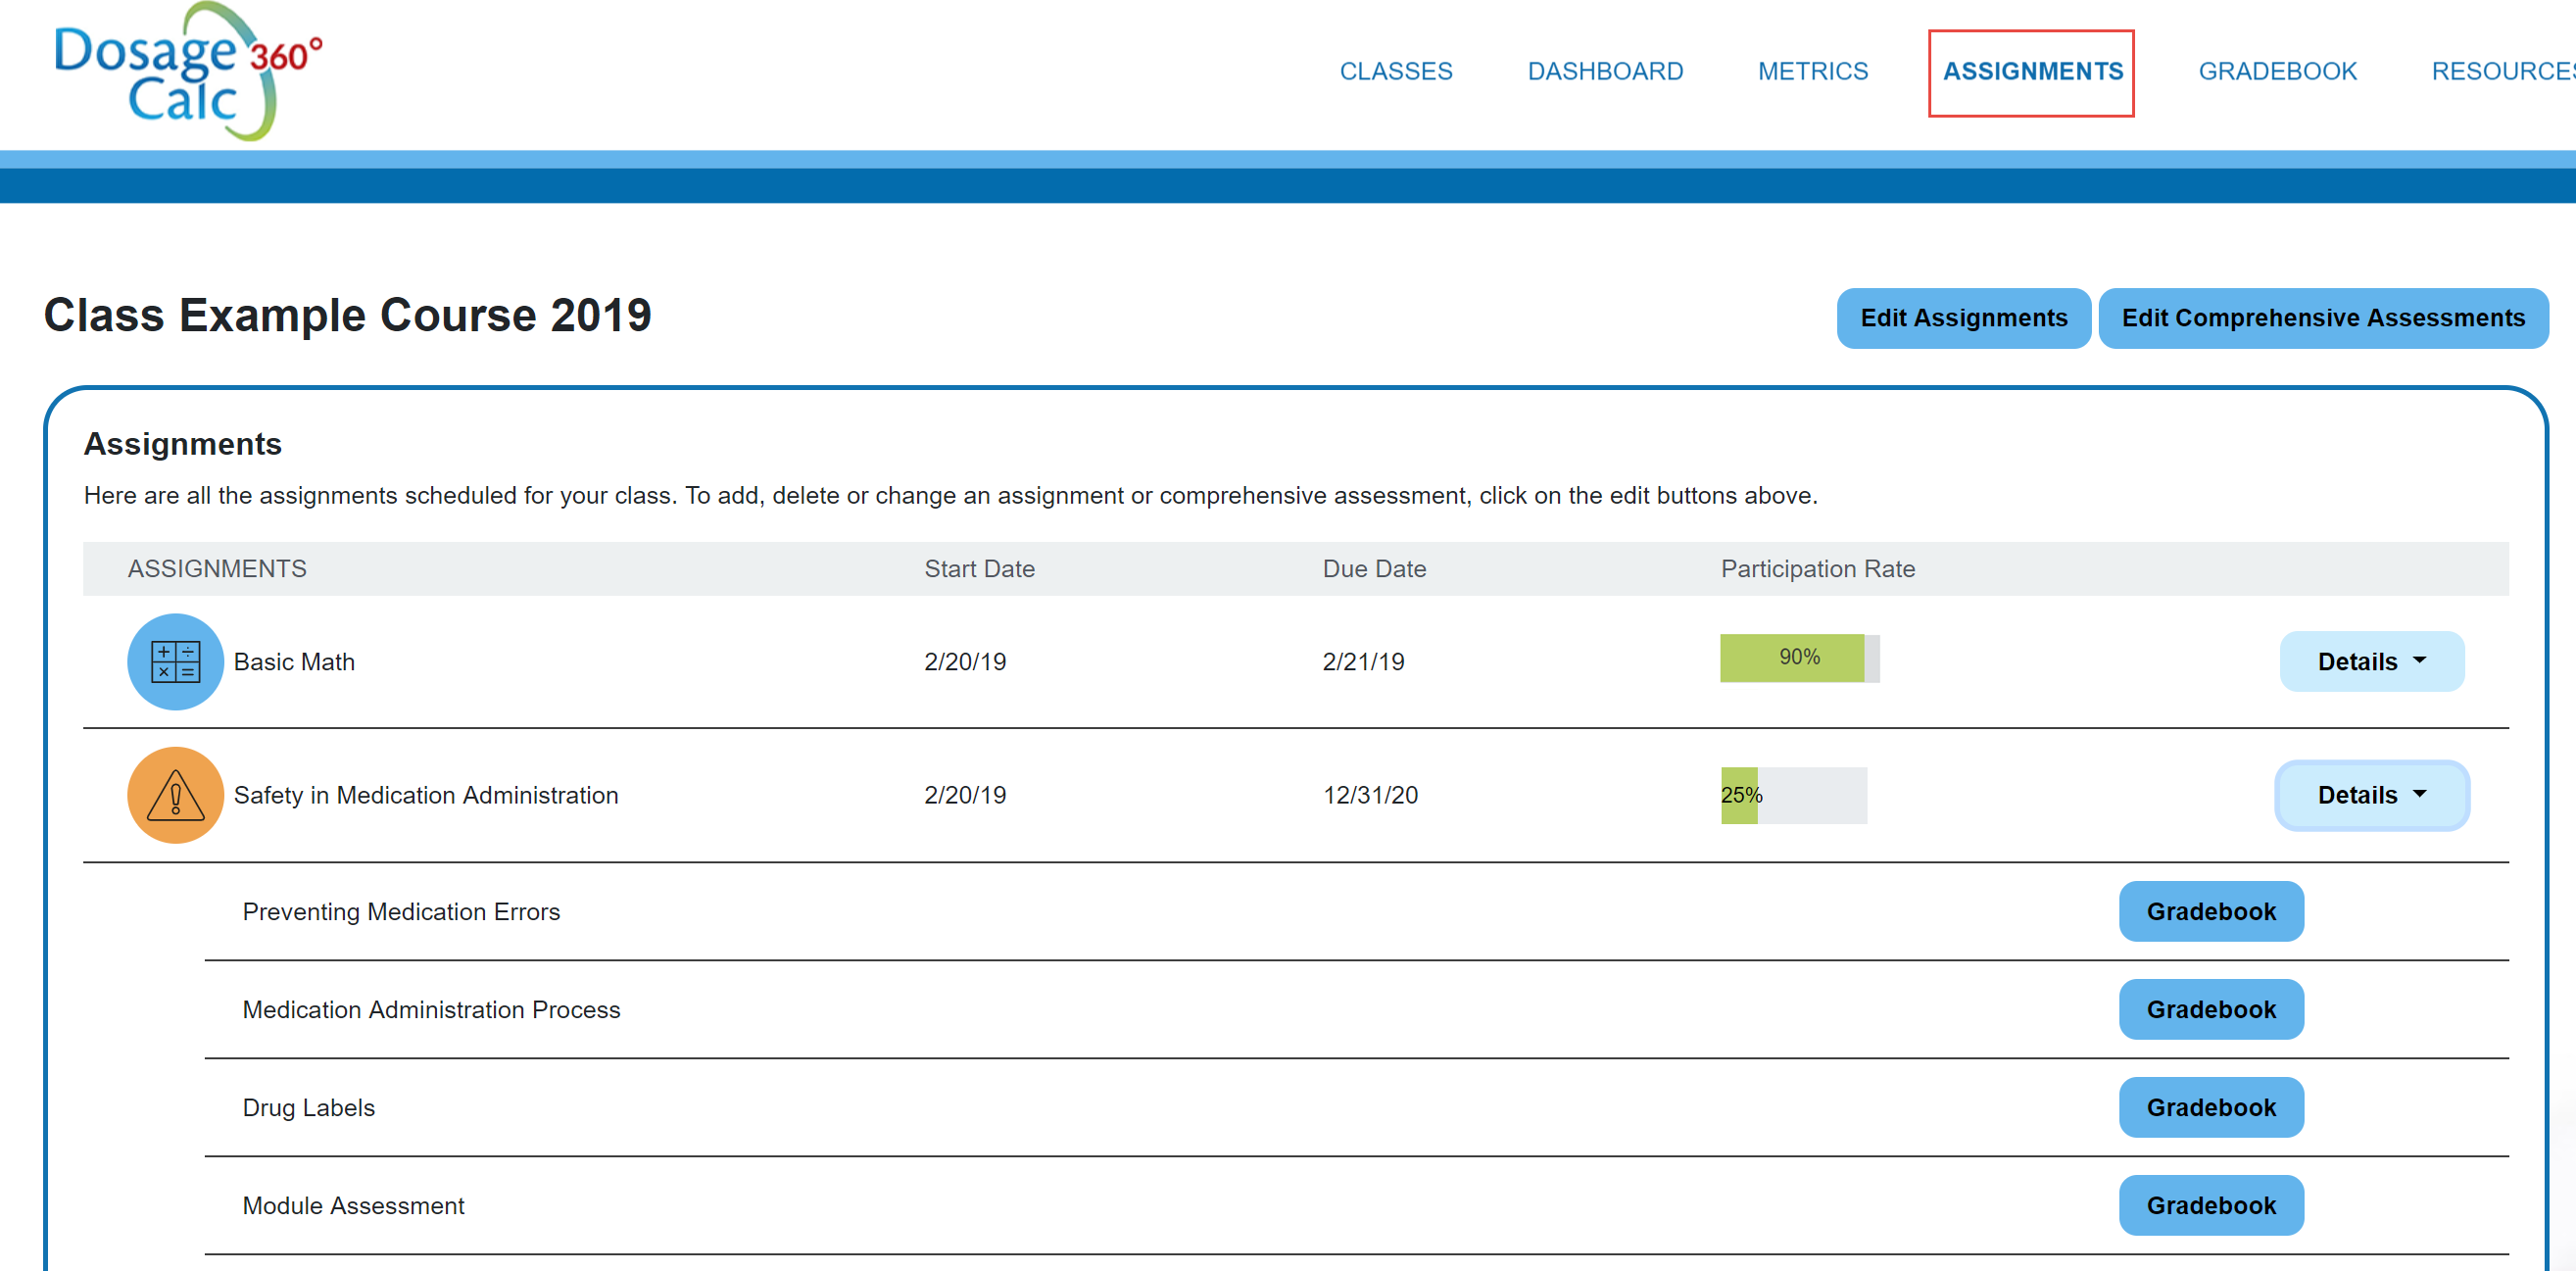Collapse Details for Safety in Medication Administration
The image size is (2576, 1271).
(2371, 795)
